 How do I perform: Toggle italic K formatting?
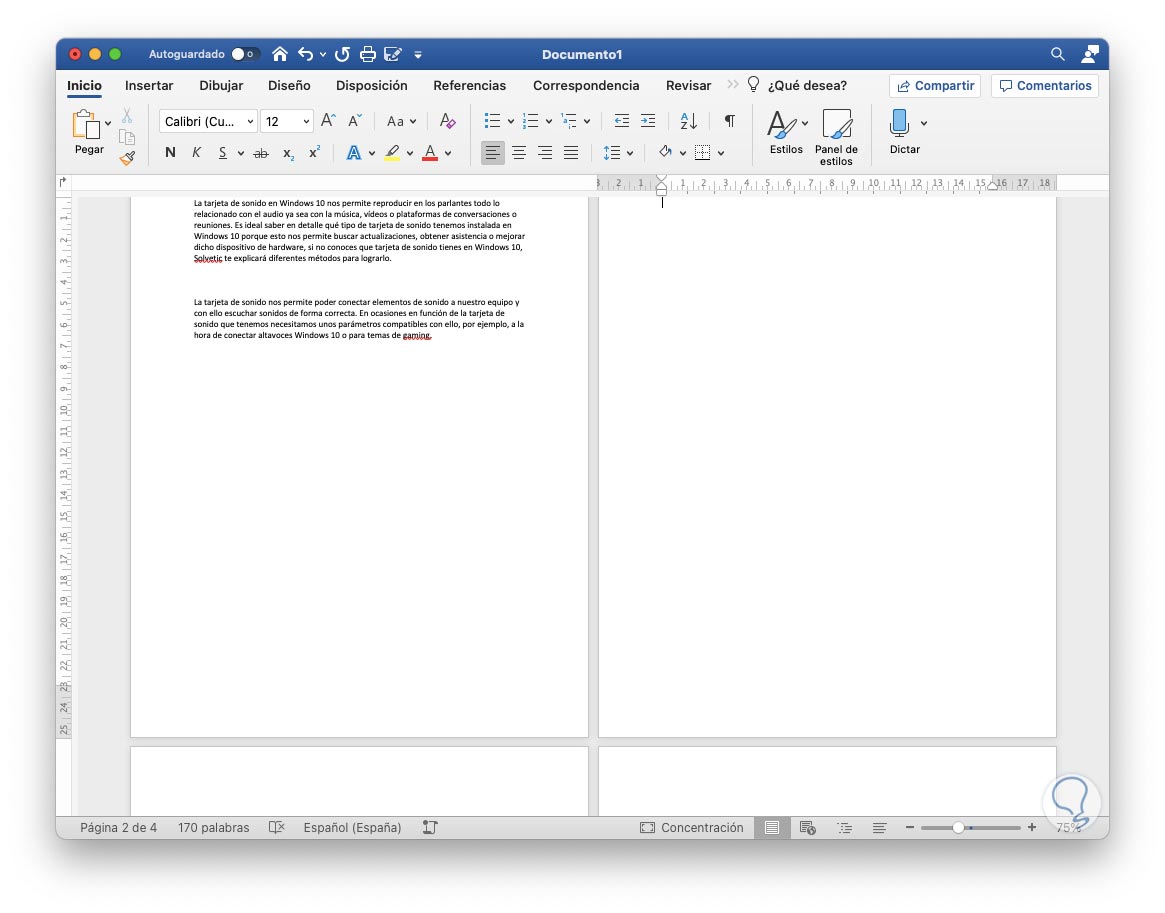196,152
